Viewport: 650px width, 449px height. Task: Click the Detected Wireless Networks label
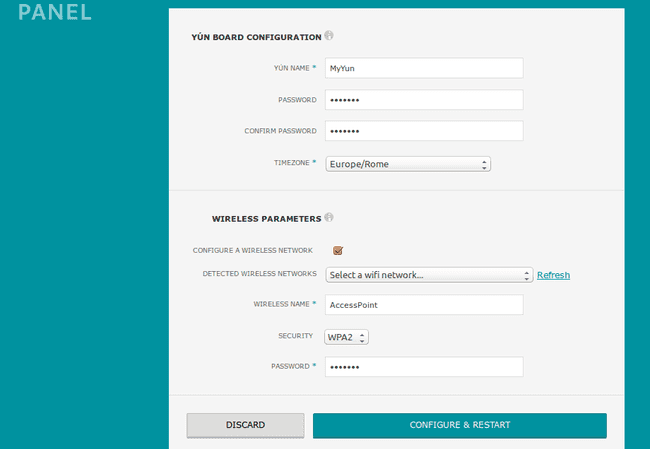[259, 274]
